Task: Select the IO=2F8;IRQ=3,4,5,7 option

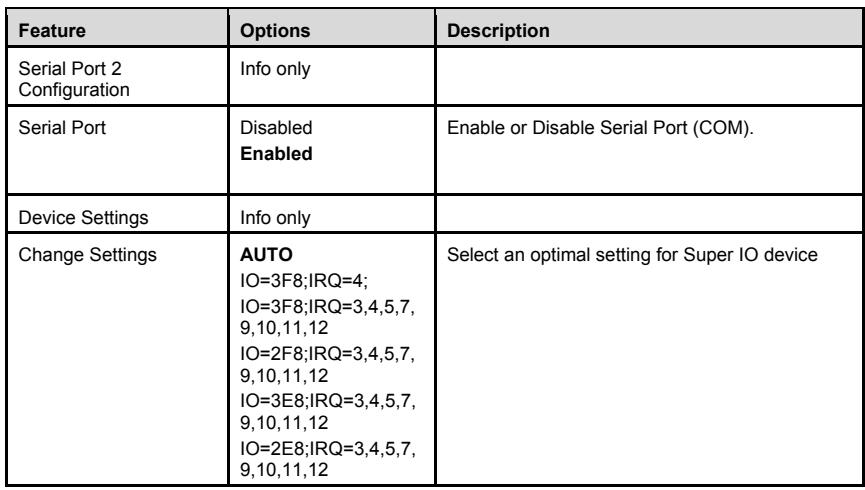Action: click(x=327, y=364)
